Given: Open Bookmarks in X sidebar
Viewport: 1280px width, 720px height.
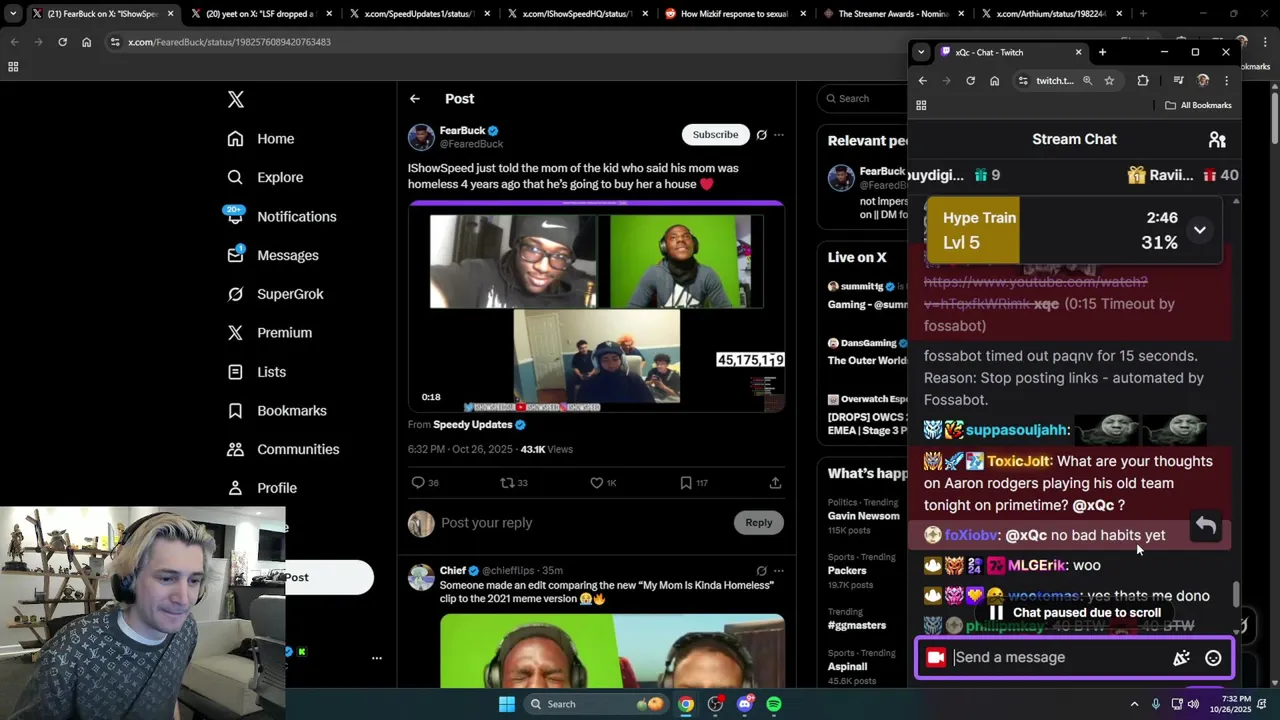Looking at the screenshot, I should click(x=277, y=411).
